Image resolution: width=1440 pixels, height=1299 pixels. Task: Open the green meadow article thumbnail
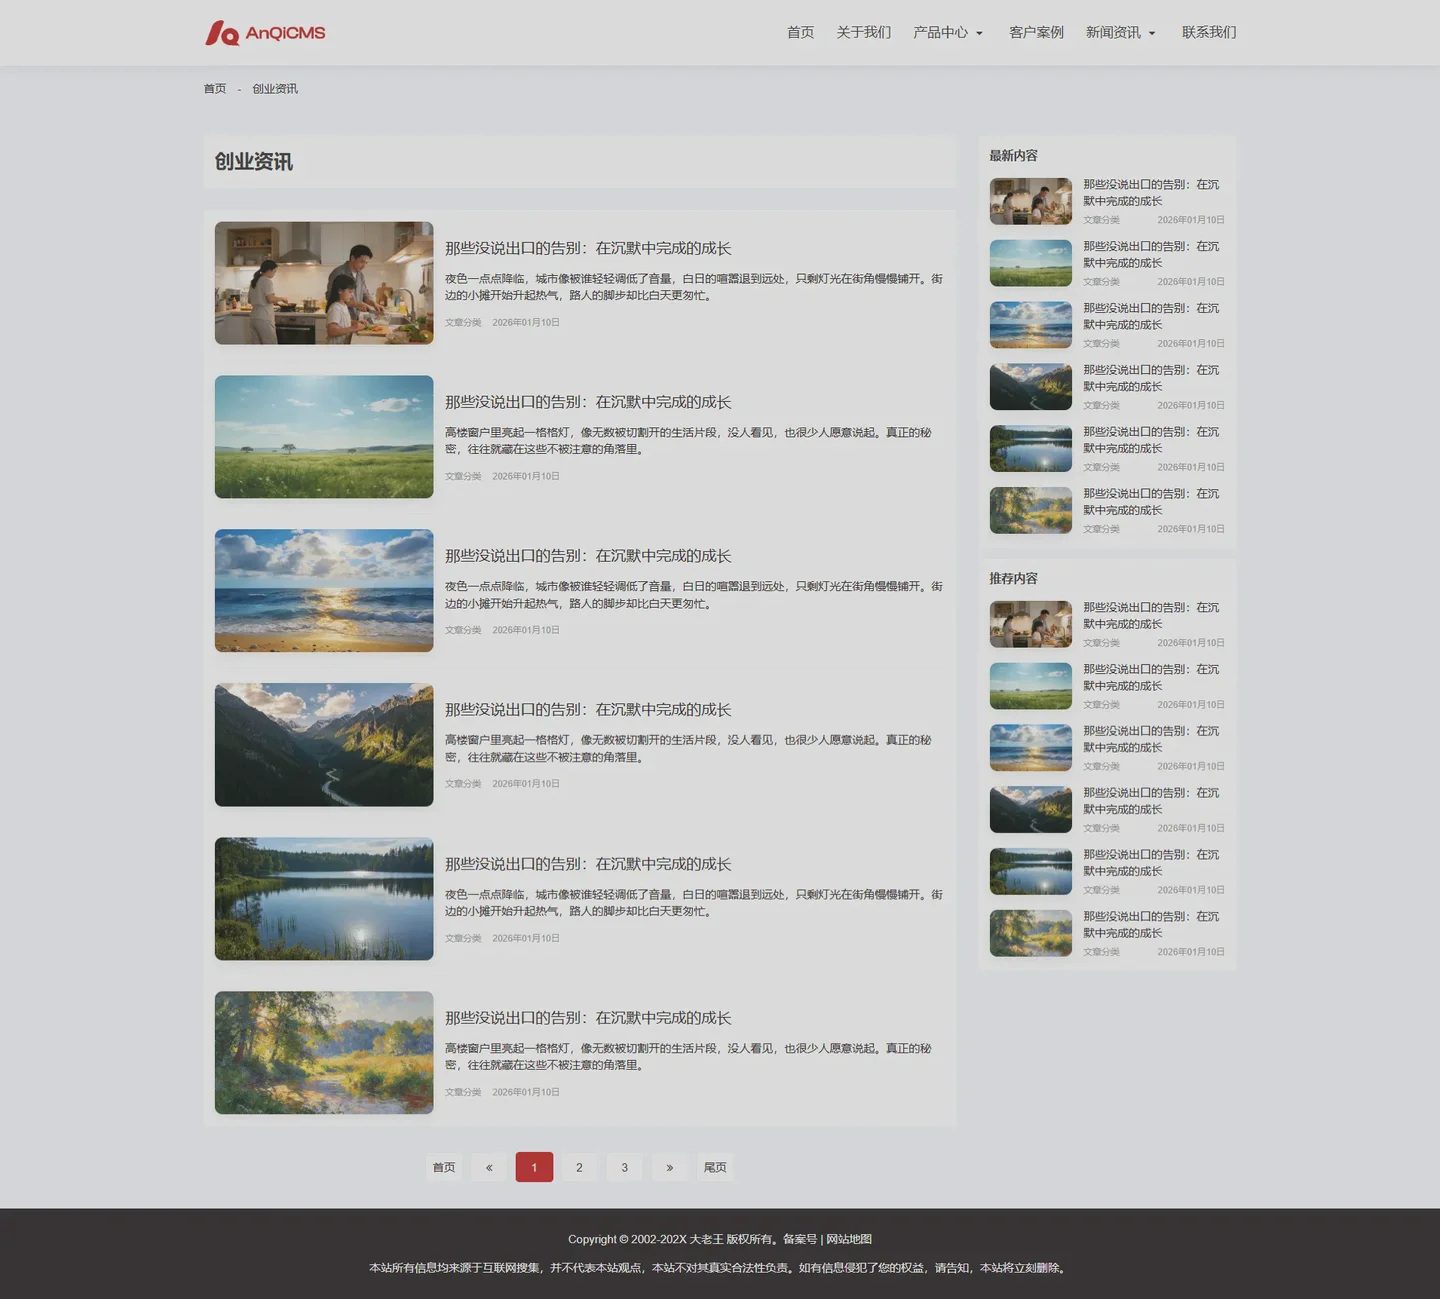pos(324,437)
